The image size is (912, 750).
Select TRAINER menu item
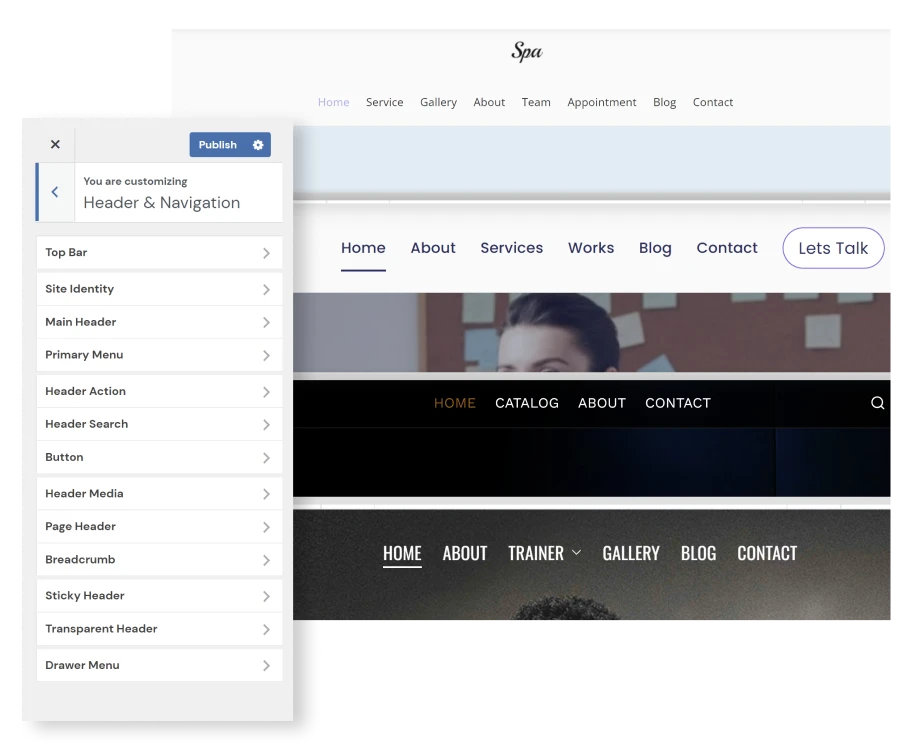tap(536, 553)
